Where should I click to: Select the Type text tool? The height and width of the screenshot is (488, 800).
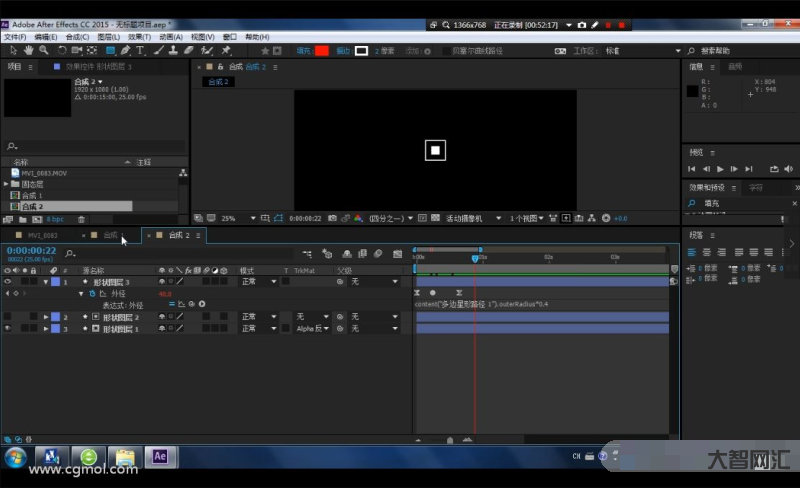(140, 50)
